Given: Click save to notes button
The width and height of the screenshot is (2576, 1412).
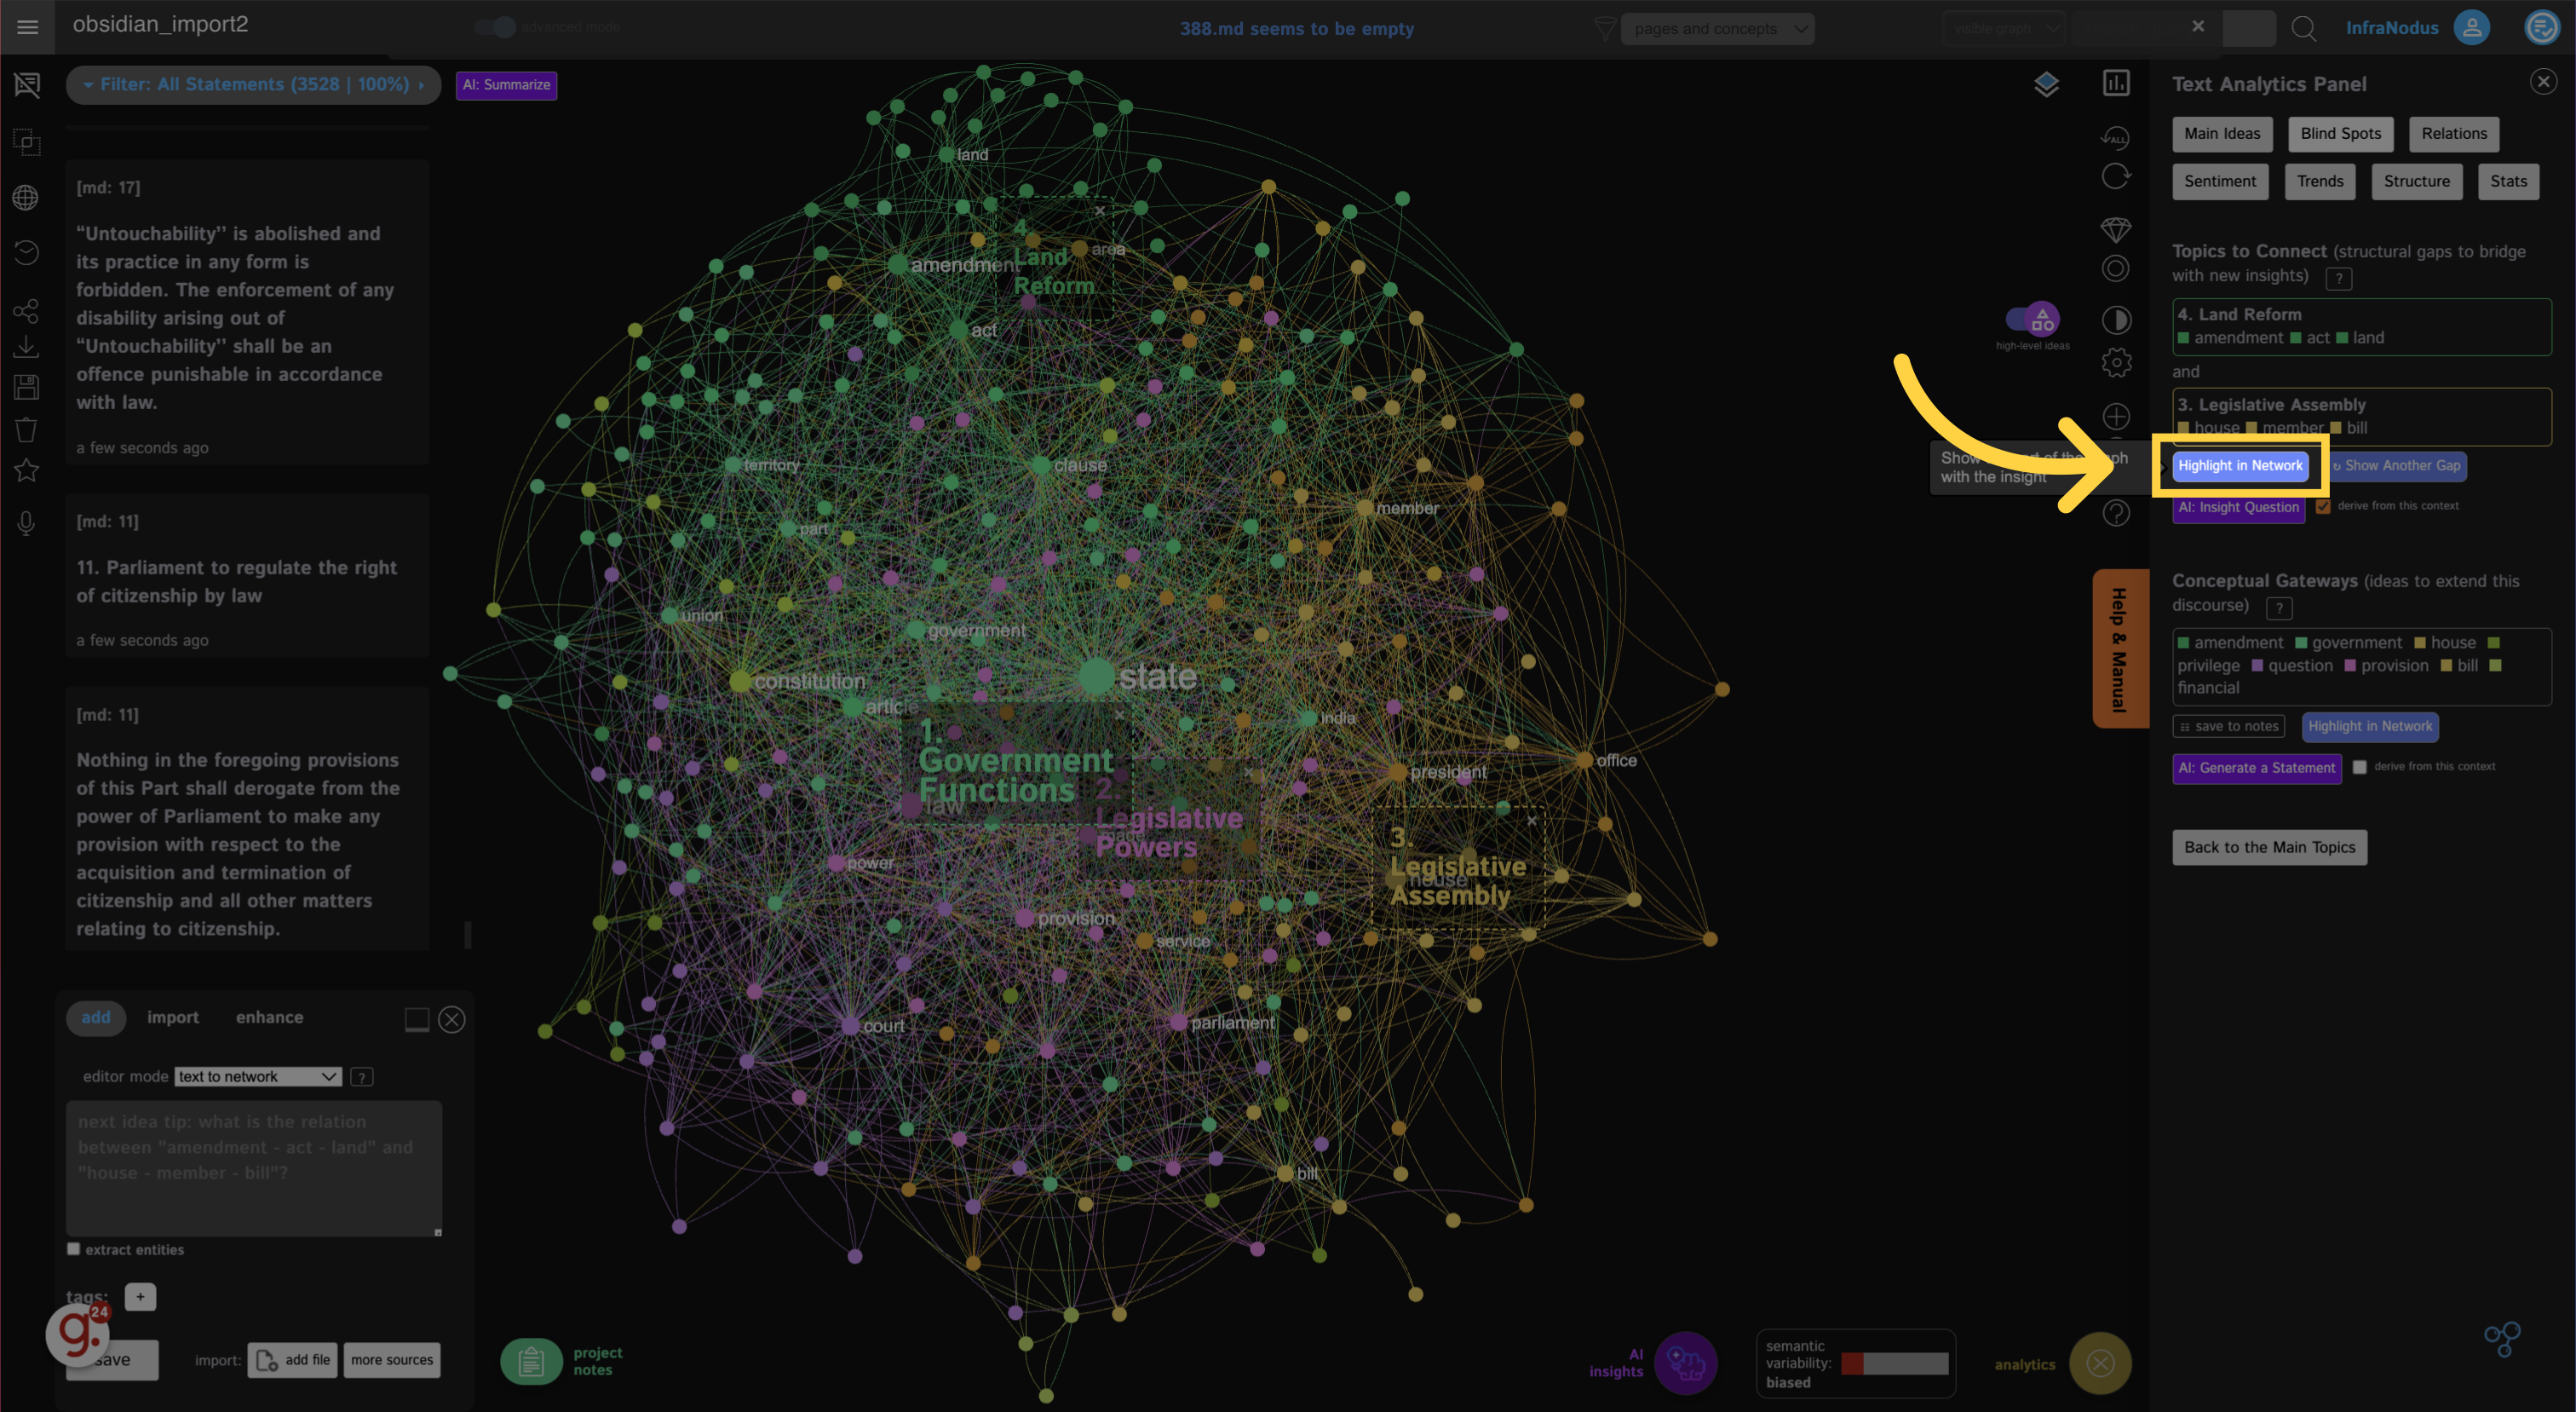Looking at the screenshot, I should (2229, 727).
